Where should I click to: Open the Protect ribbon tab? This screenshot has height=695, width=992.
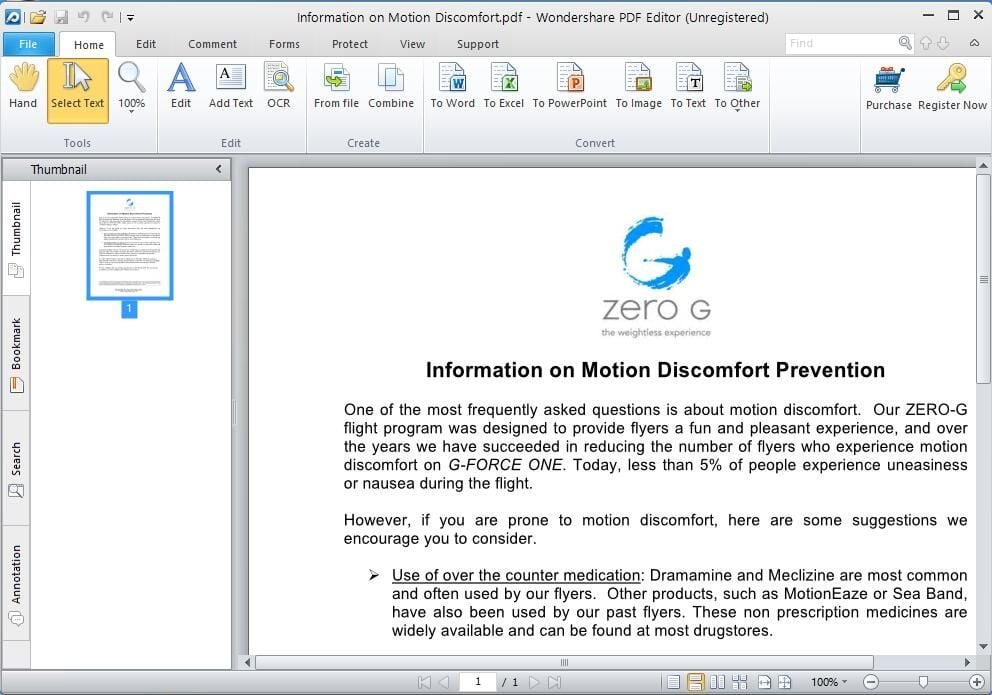(350, 44)
